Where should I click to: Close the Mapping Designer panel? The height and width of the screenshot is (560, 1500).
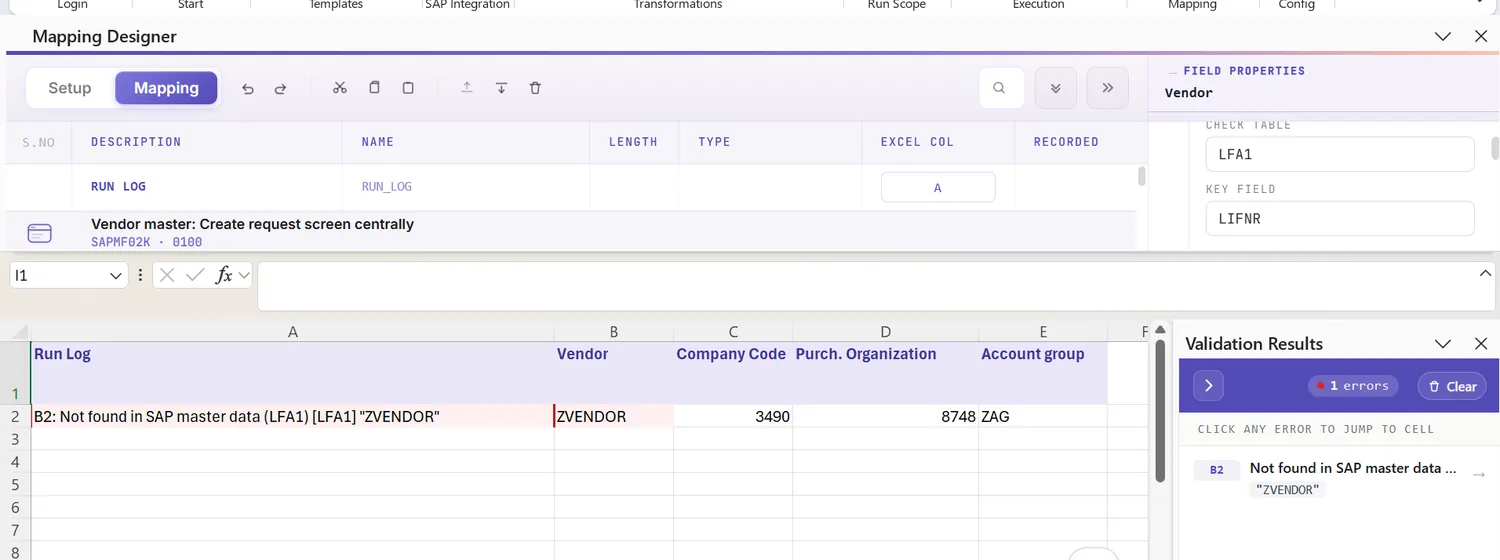[1481, 36]
